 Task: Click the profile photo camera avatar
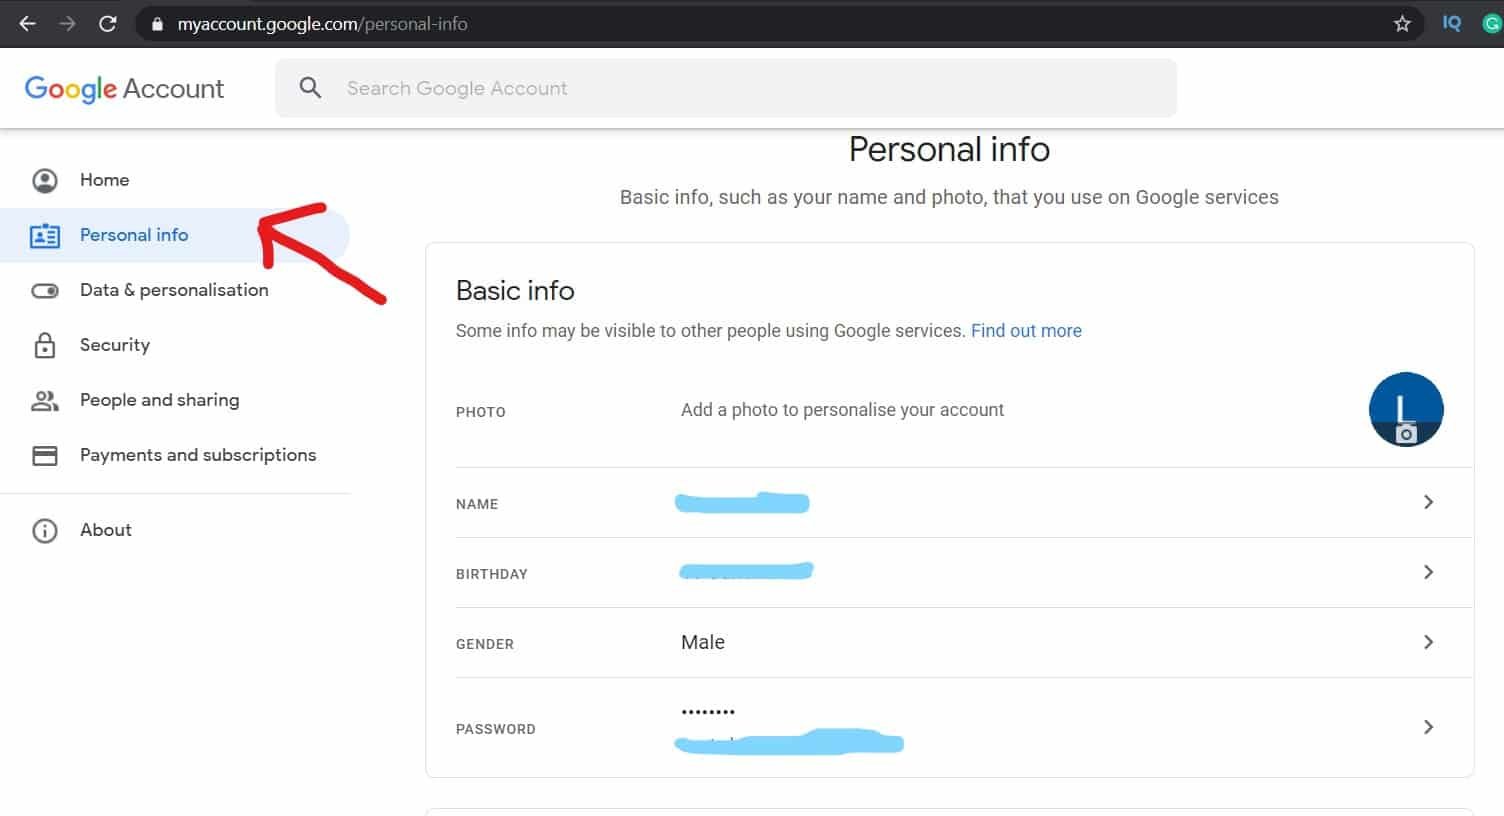pyautogui.click(x=1405, y=409)
